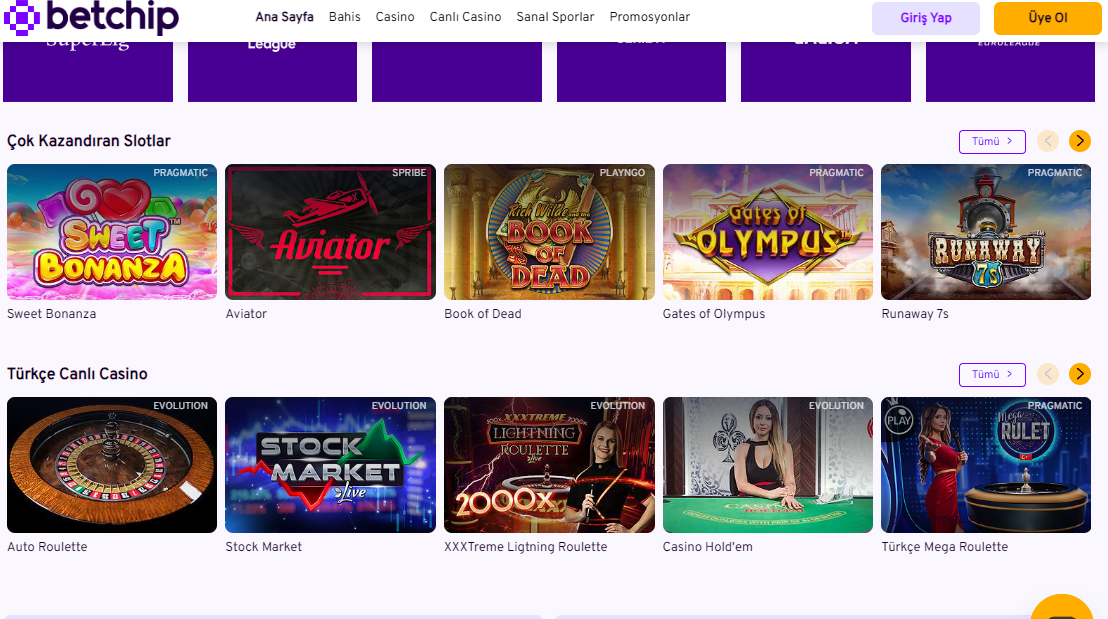The width and height of the screenshot is (1108, 619).
Task: Open the Bahis menu item
Action: (x=344, y=17)
